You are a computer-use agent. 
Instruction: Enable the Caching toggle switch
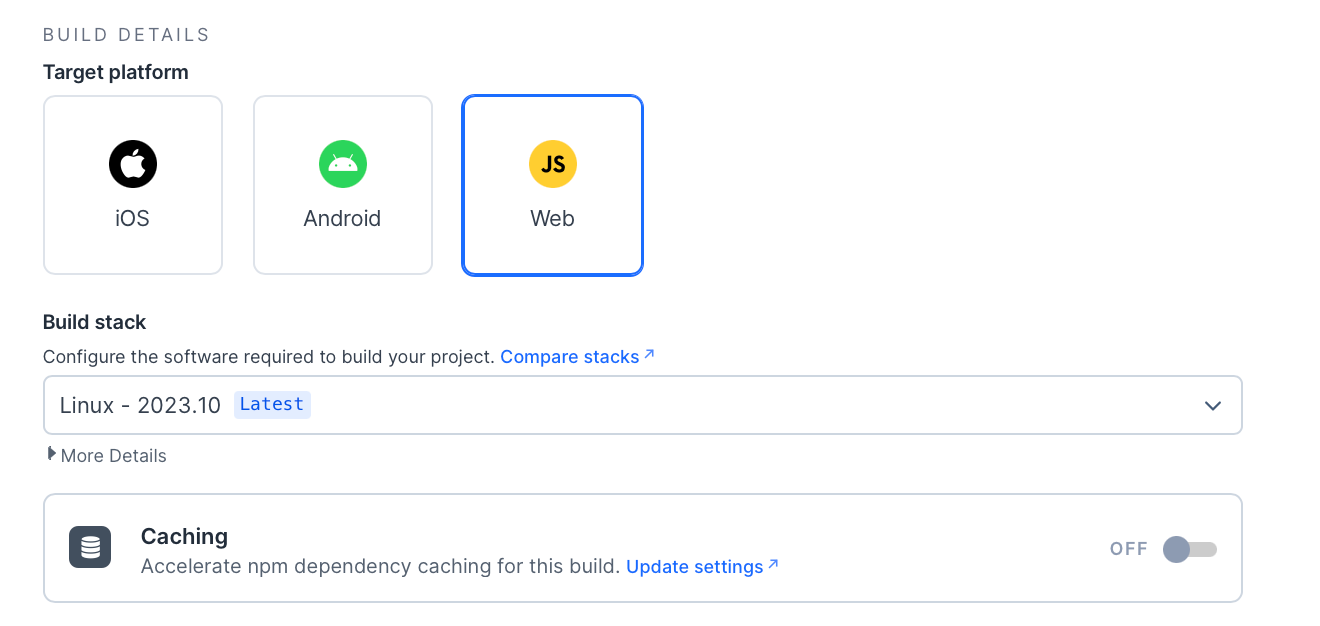(x=1190, y=549)
